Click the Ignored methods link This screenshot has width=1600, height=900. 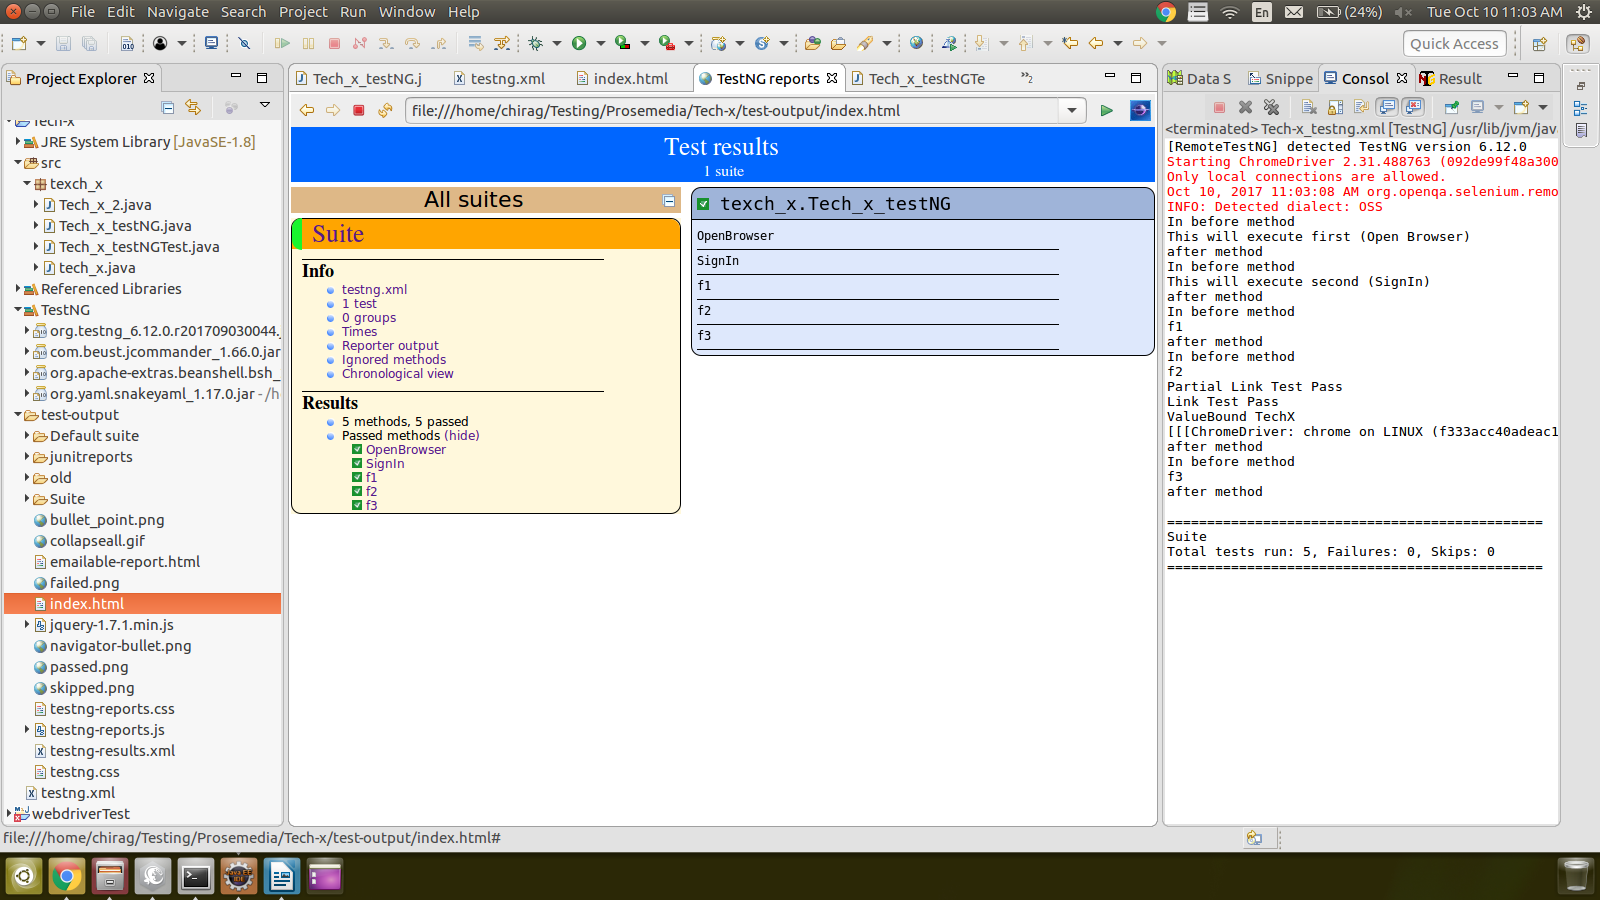[x=394, y=360]
